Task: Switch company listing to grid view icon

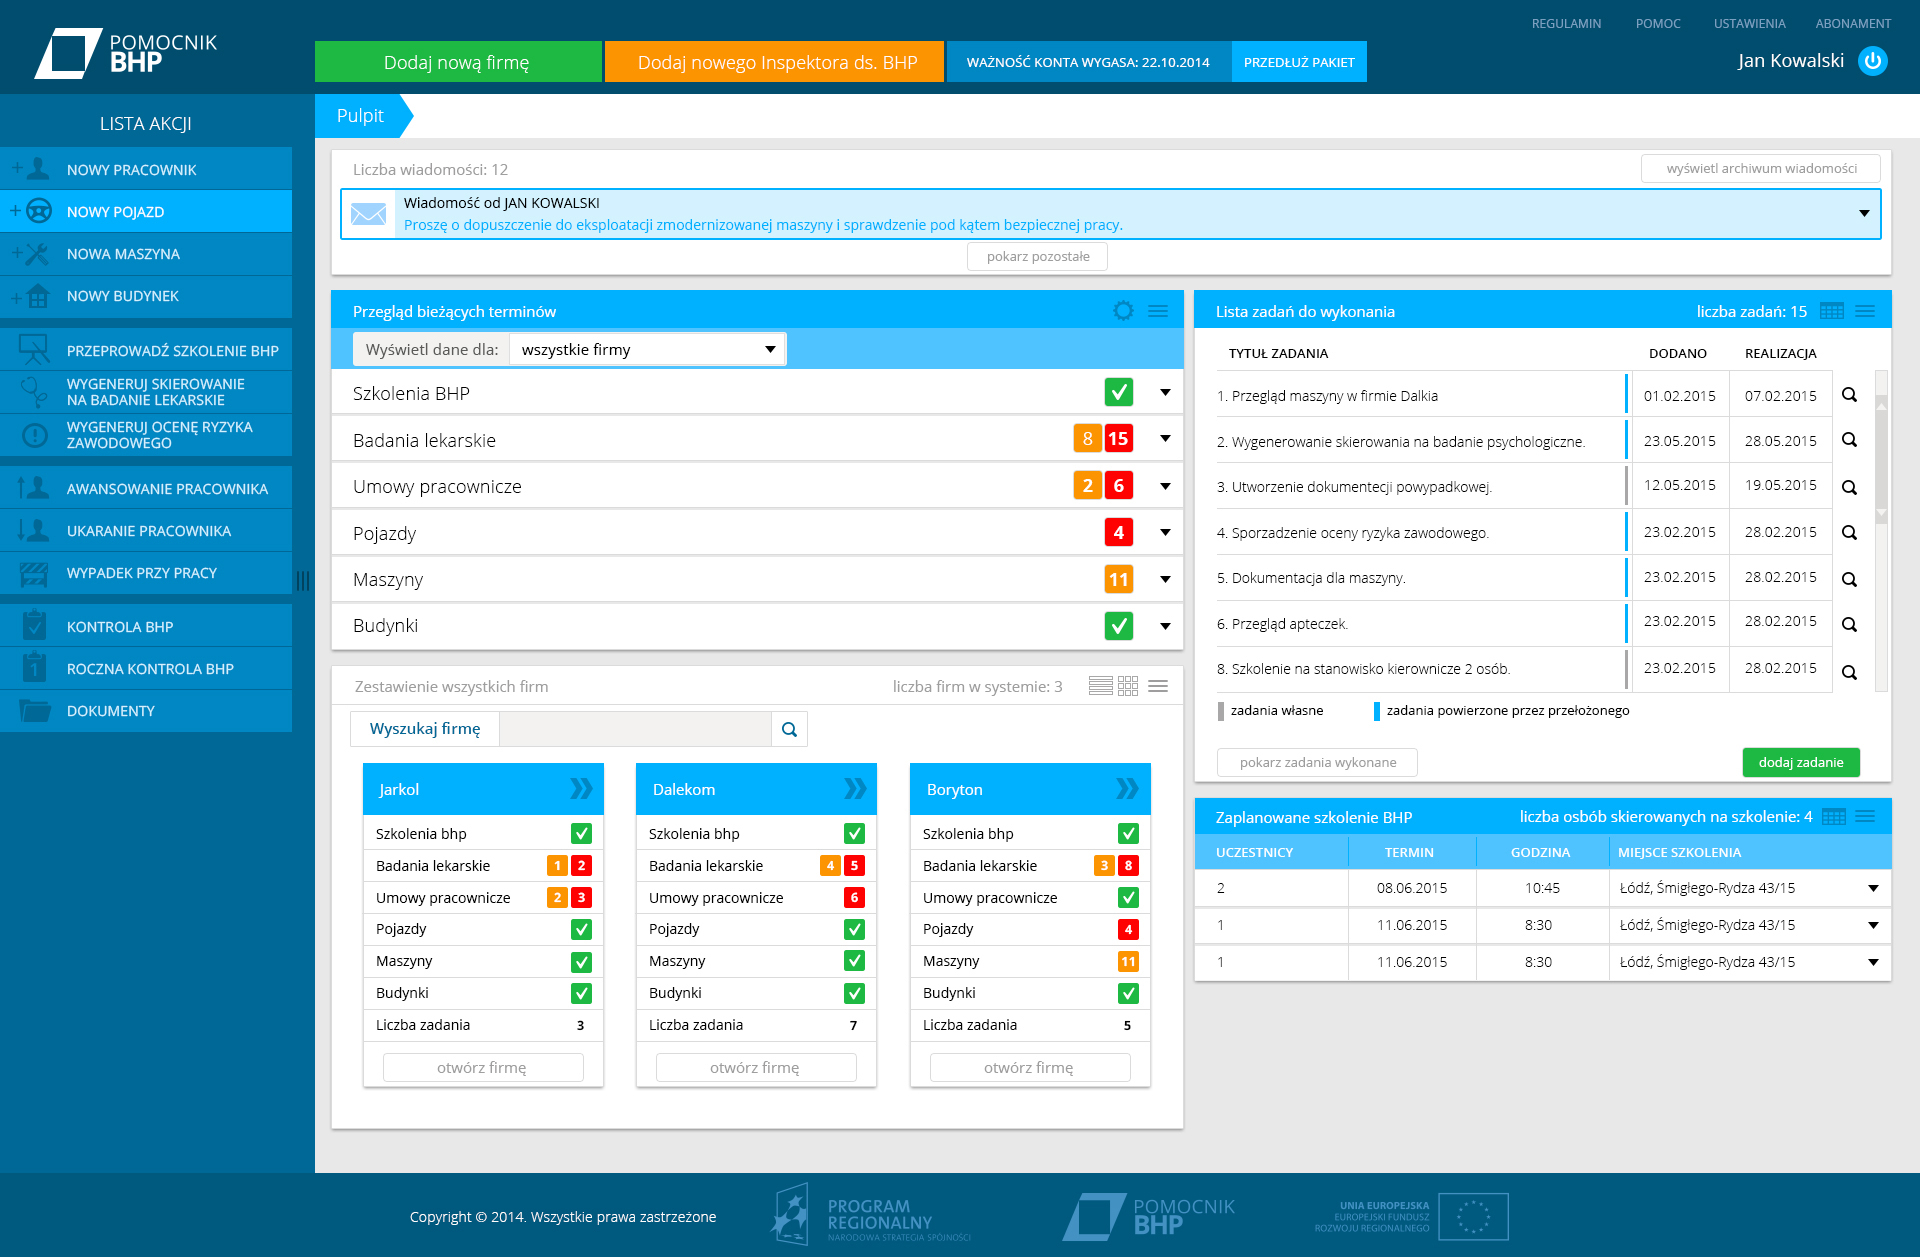Action: pos(1128,686)
